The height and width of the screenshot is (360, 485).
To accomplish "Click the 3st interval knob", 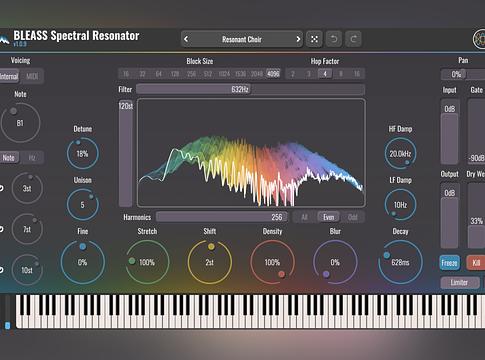I will (x=27, y=188).
